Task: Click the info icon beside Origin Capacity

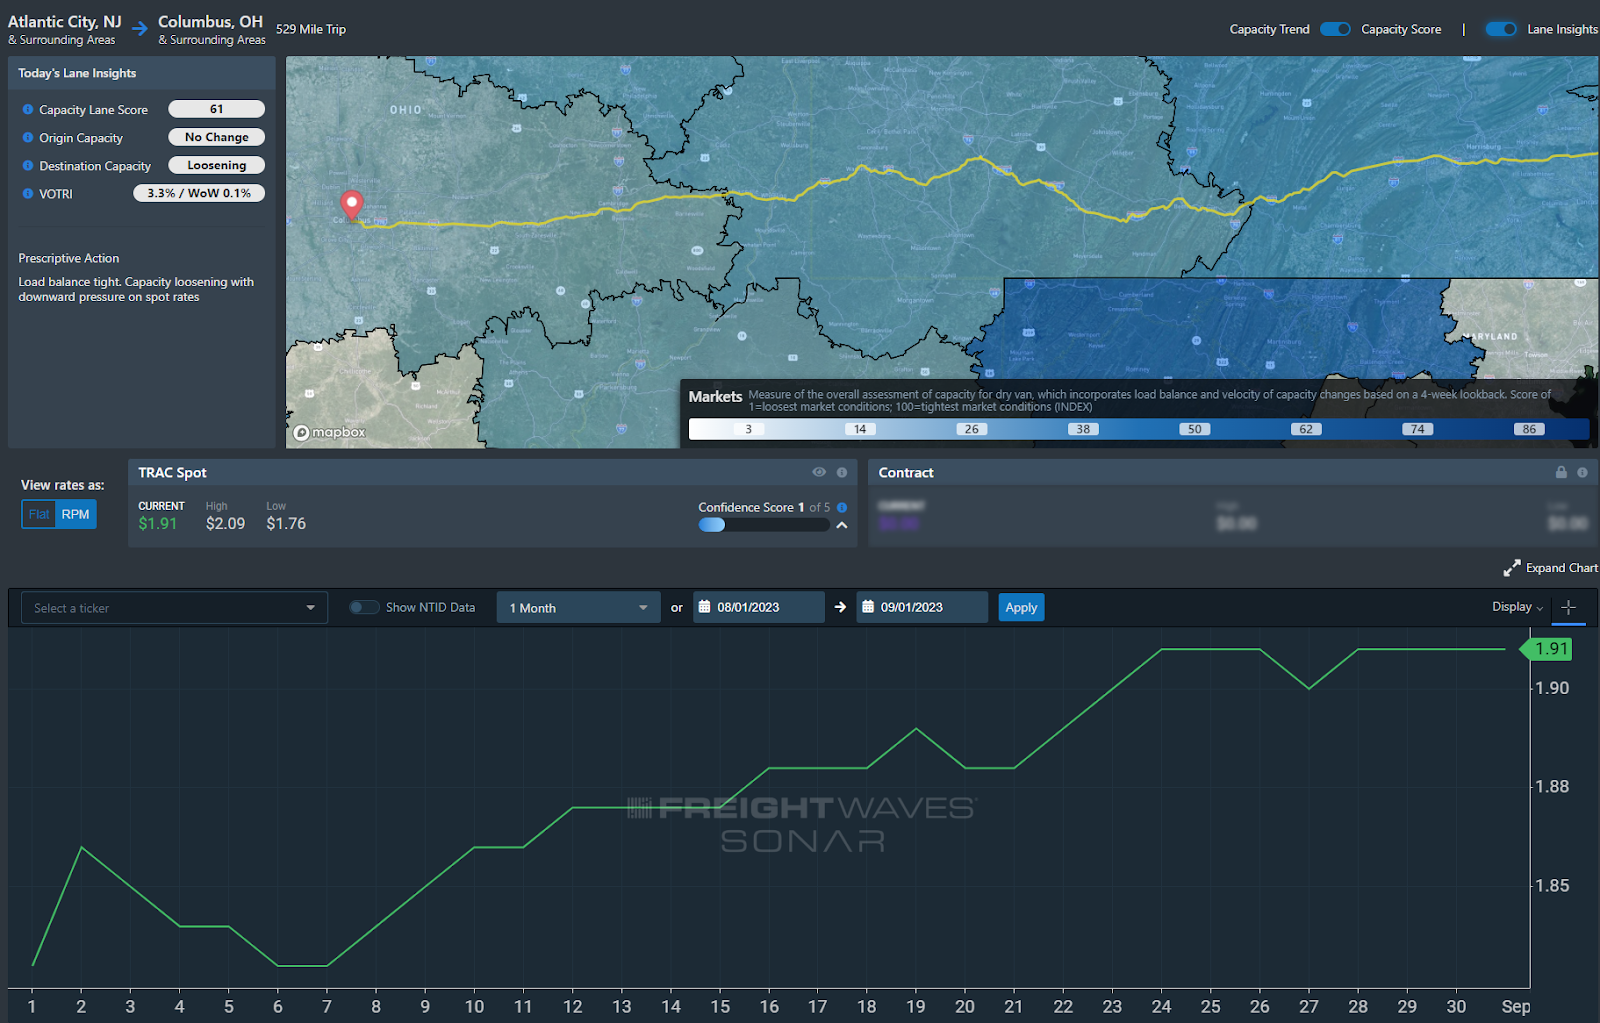Action: point(28,138)
